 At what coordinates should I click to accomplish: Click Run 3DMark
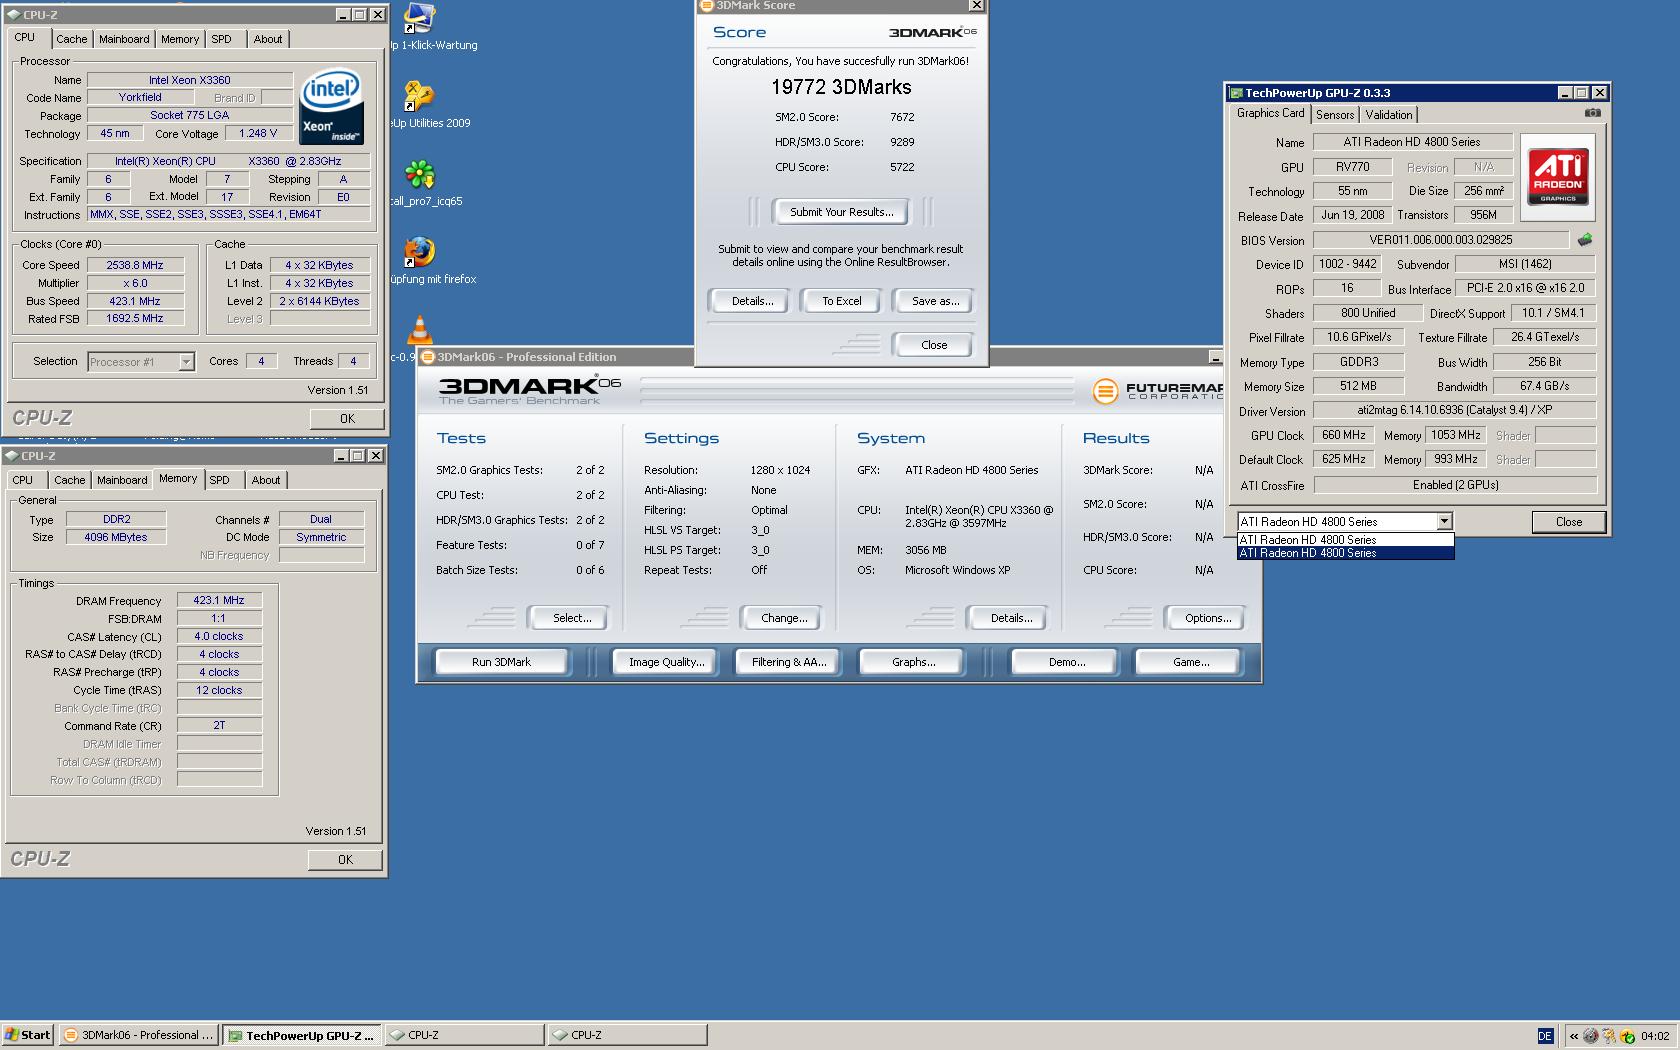[501, 662]
